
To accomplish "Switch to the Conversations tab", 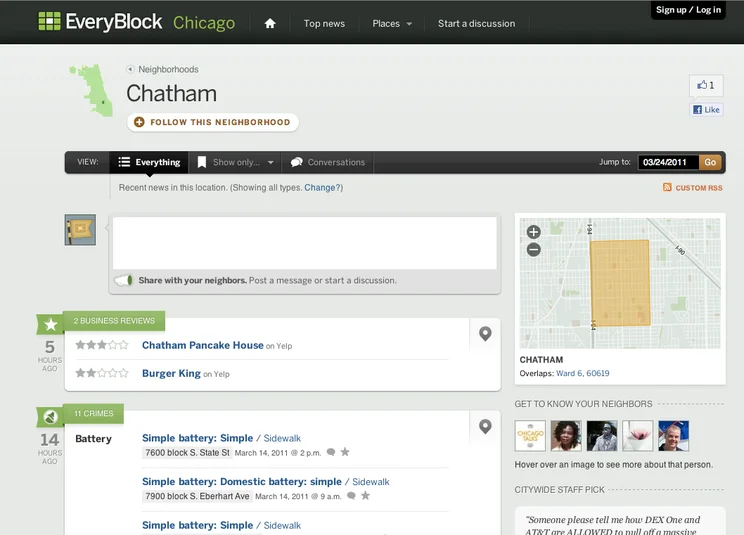I will pos(328,162).
